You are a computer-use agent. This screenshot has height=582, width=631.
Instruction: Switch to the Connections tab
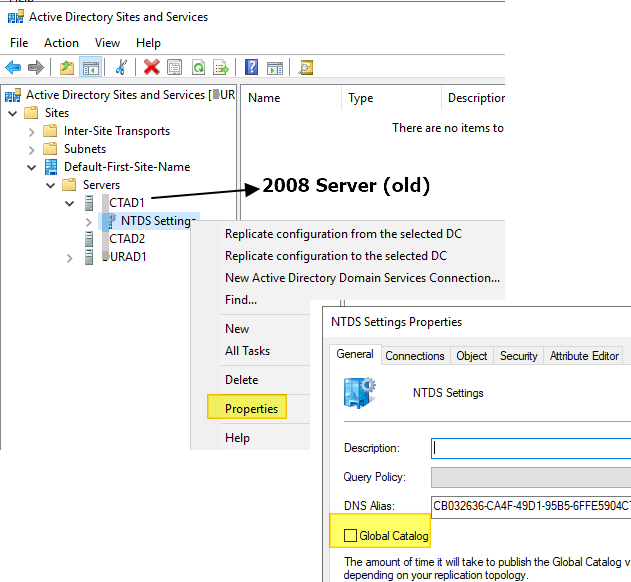point(415,356)
